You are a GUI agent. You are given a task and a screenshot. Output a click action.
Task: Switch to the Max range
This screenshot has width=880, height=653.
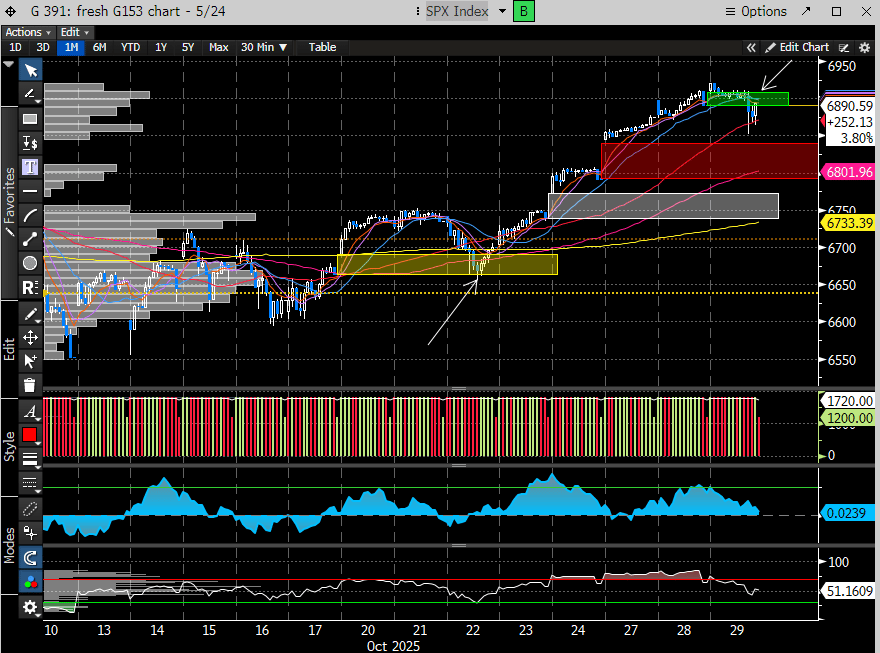[218, 47]
